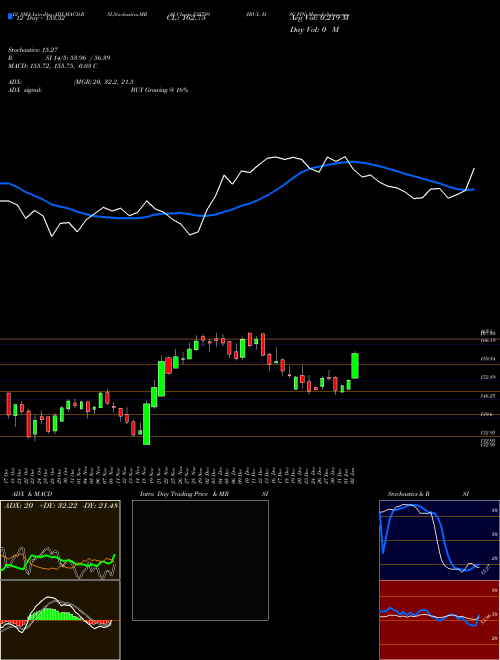
Task: Click the 'ADX: 20 +DY: 32.22 -DY: 21.48' header
Action: click(61, 505)
